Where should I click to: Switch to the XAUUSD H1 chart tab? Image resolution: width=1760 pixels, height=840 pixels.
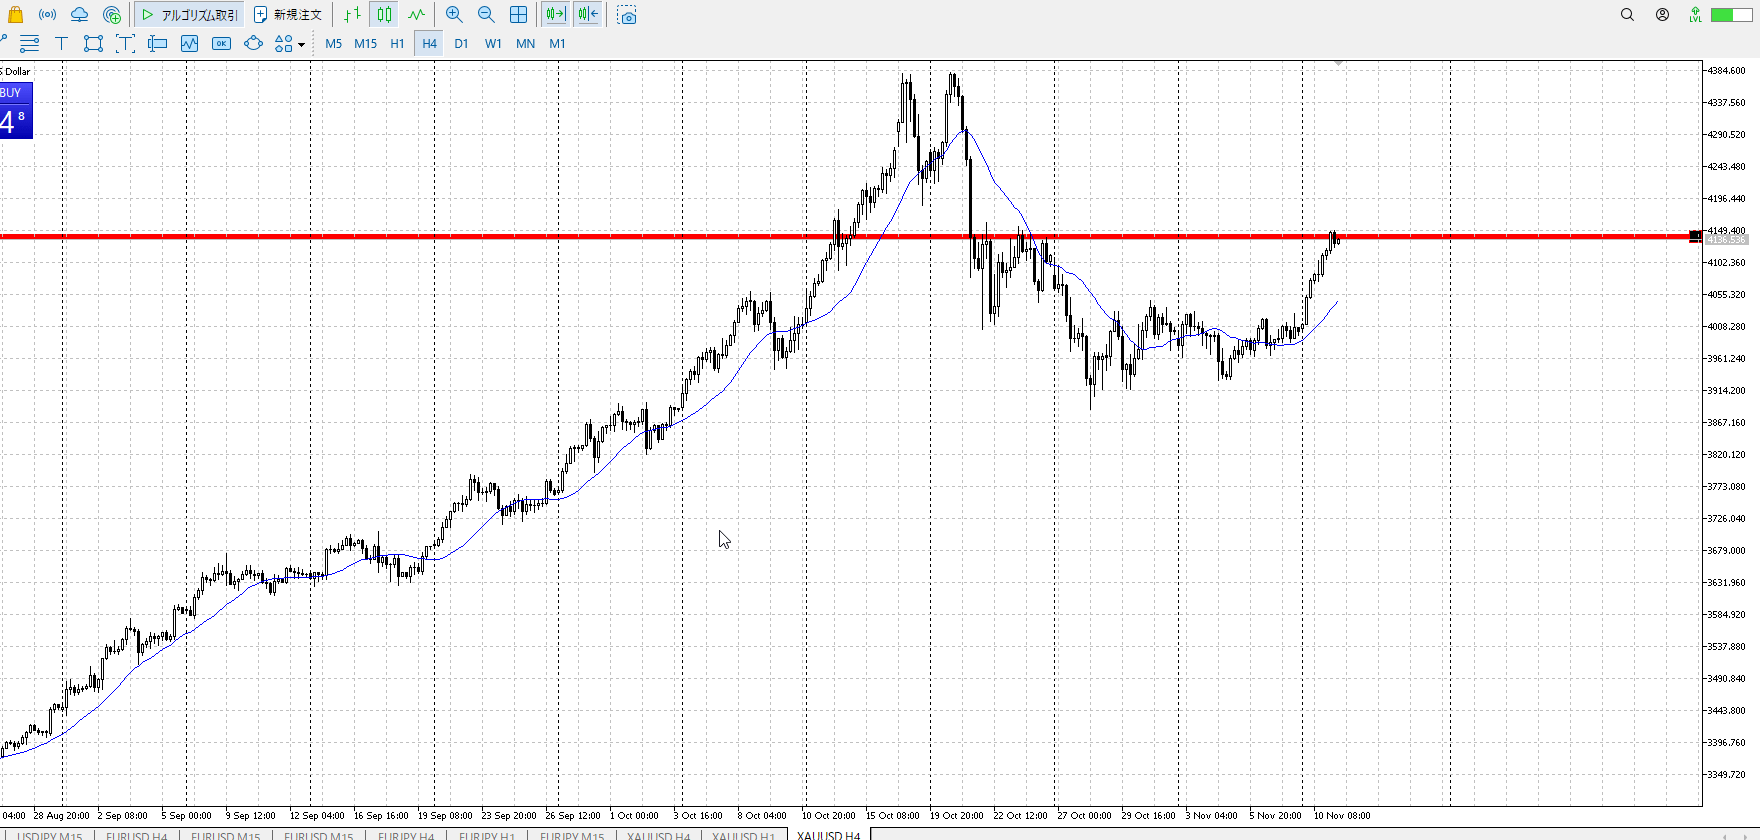(x=743, y=835)
